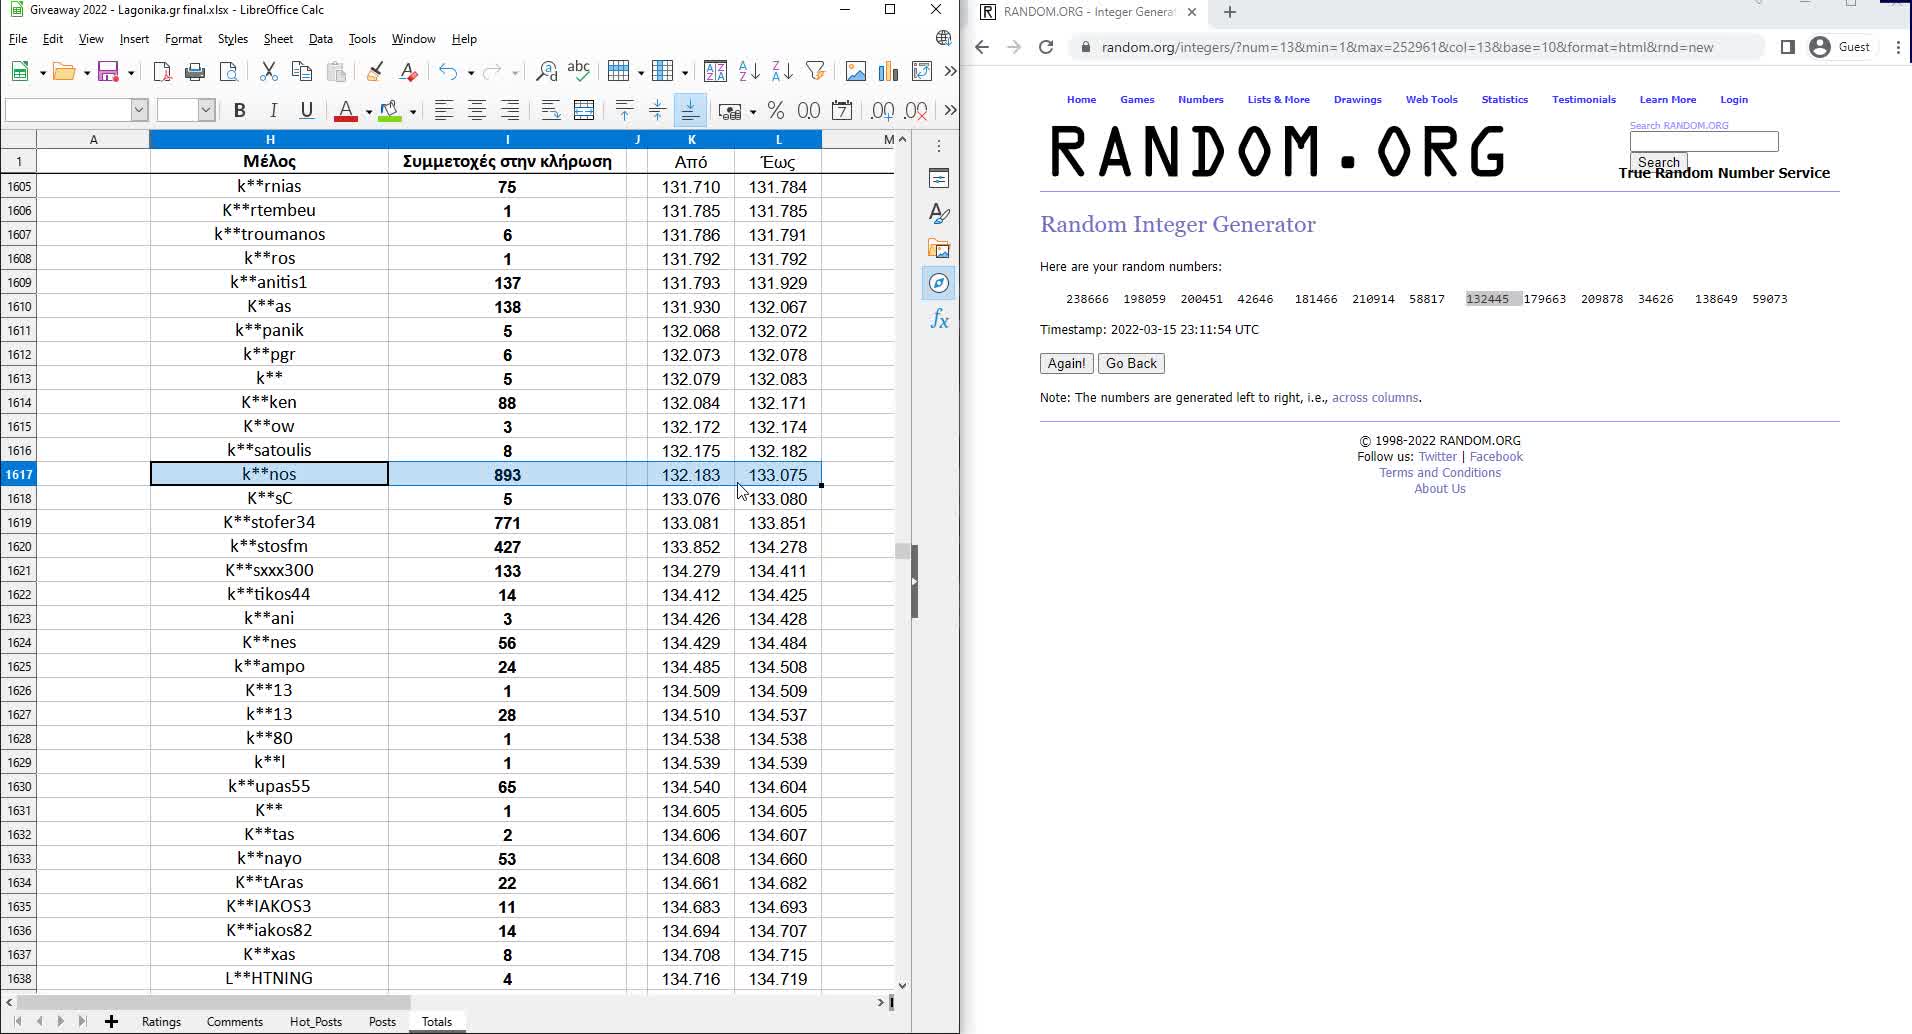1912x1034 pixels.
Task: Click the Clone Formatting paintbrush icon
Action: pyautogui.click(x=374, y=71)
